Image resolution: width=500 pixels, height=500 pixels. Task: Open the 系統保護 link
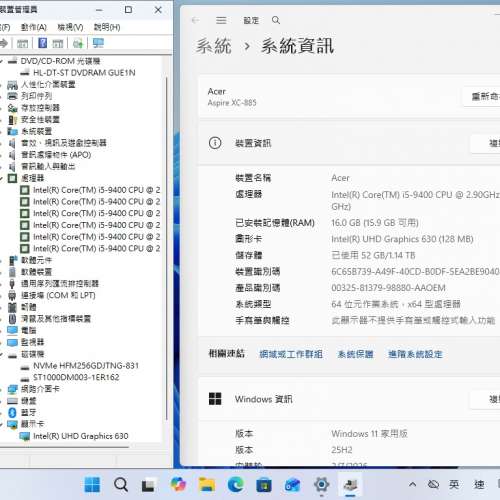[355, 354]
